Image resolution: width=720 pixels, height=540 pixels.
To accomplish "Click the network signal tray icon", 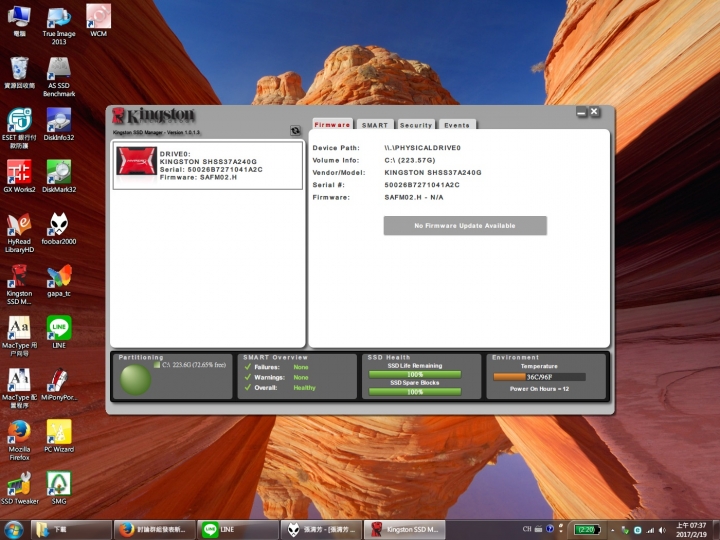I will (650, 530).
